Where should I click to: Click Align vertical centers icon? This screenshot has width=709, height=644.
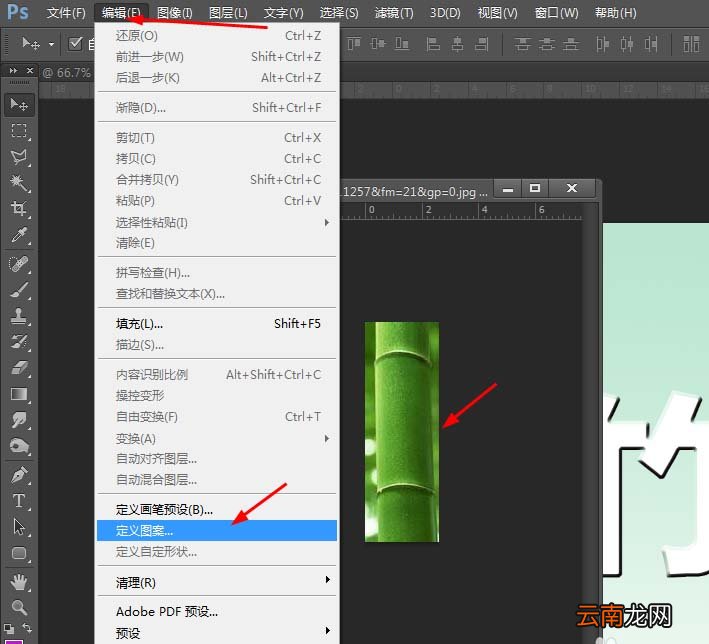(378, 44)
